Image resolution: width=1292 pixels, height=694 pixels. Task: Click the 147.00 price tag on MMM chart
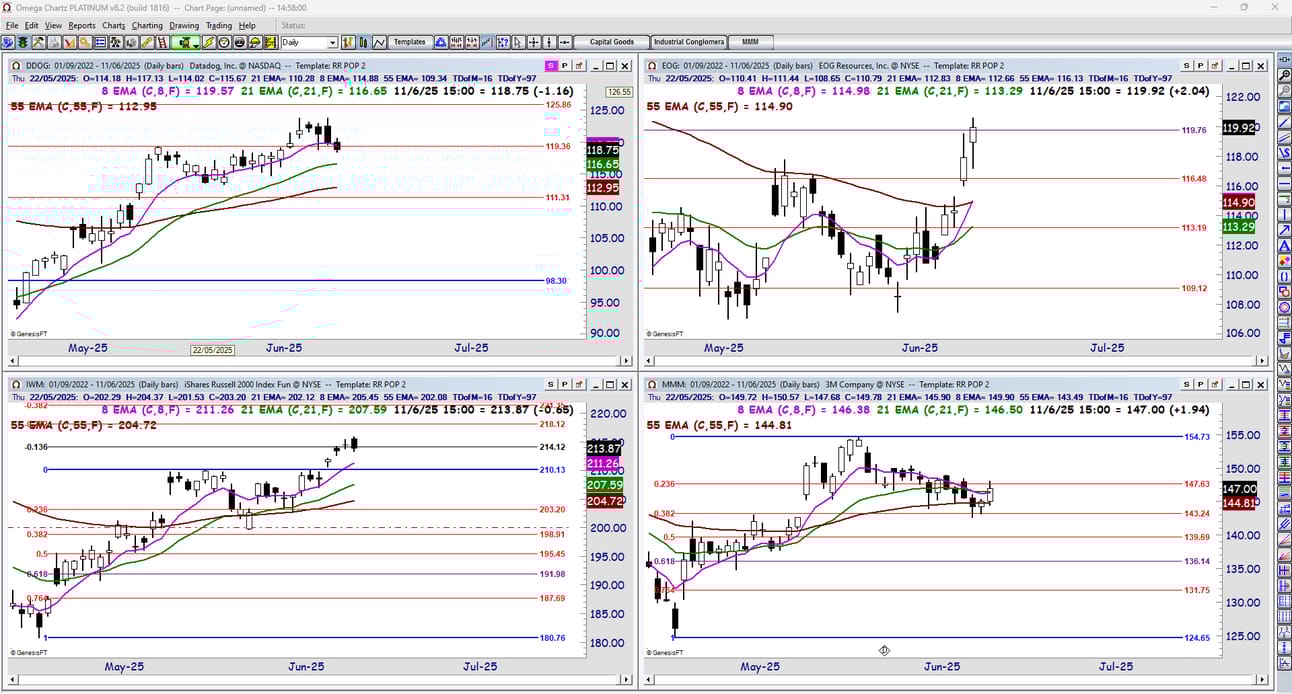(1239, 488)
